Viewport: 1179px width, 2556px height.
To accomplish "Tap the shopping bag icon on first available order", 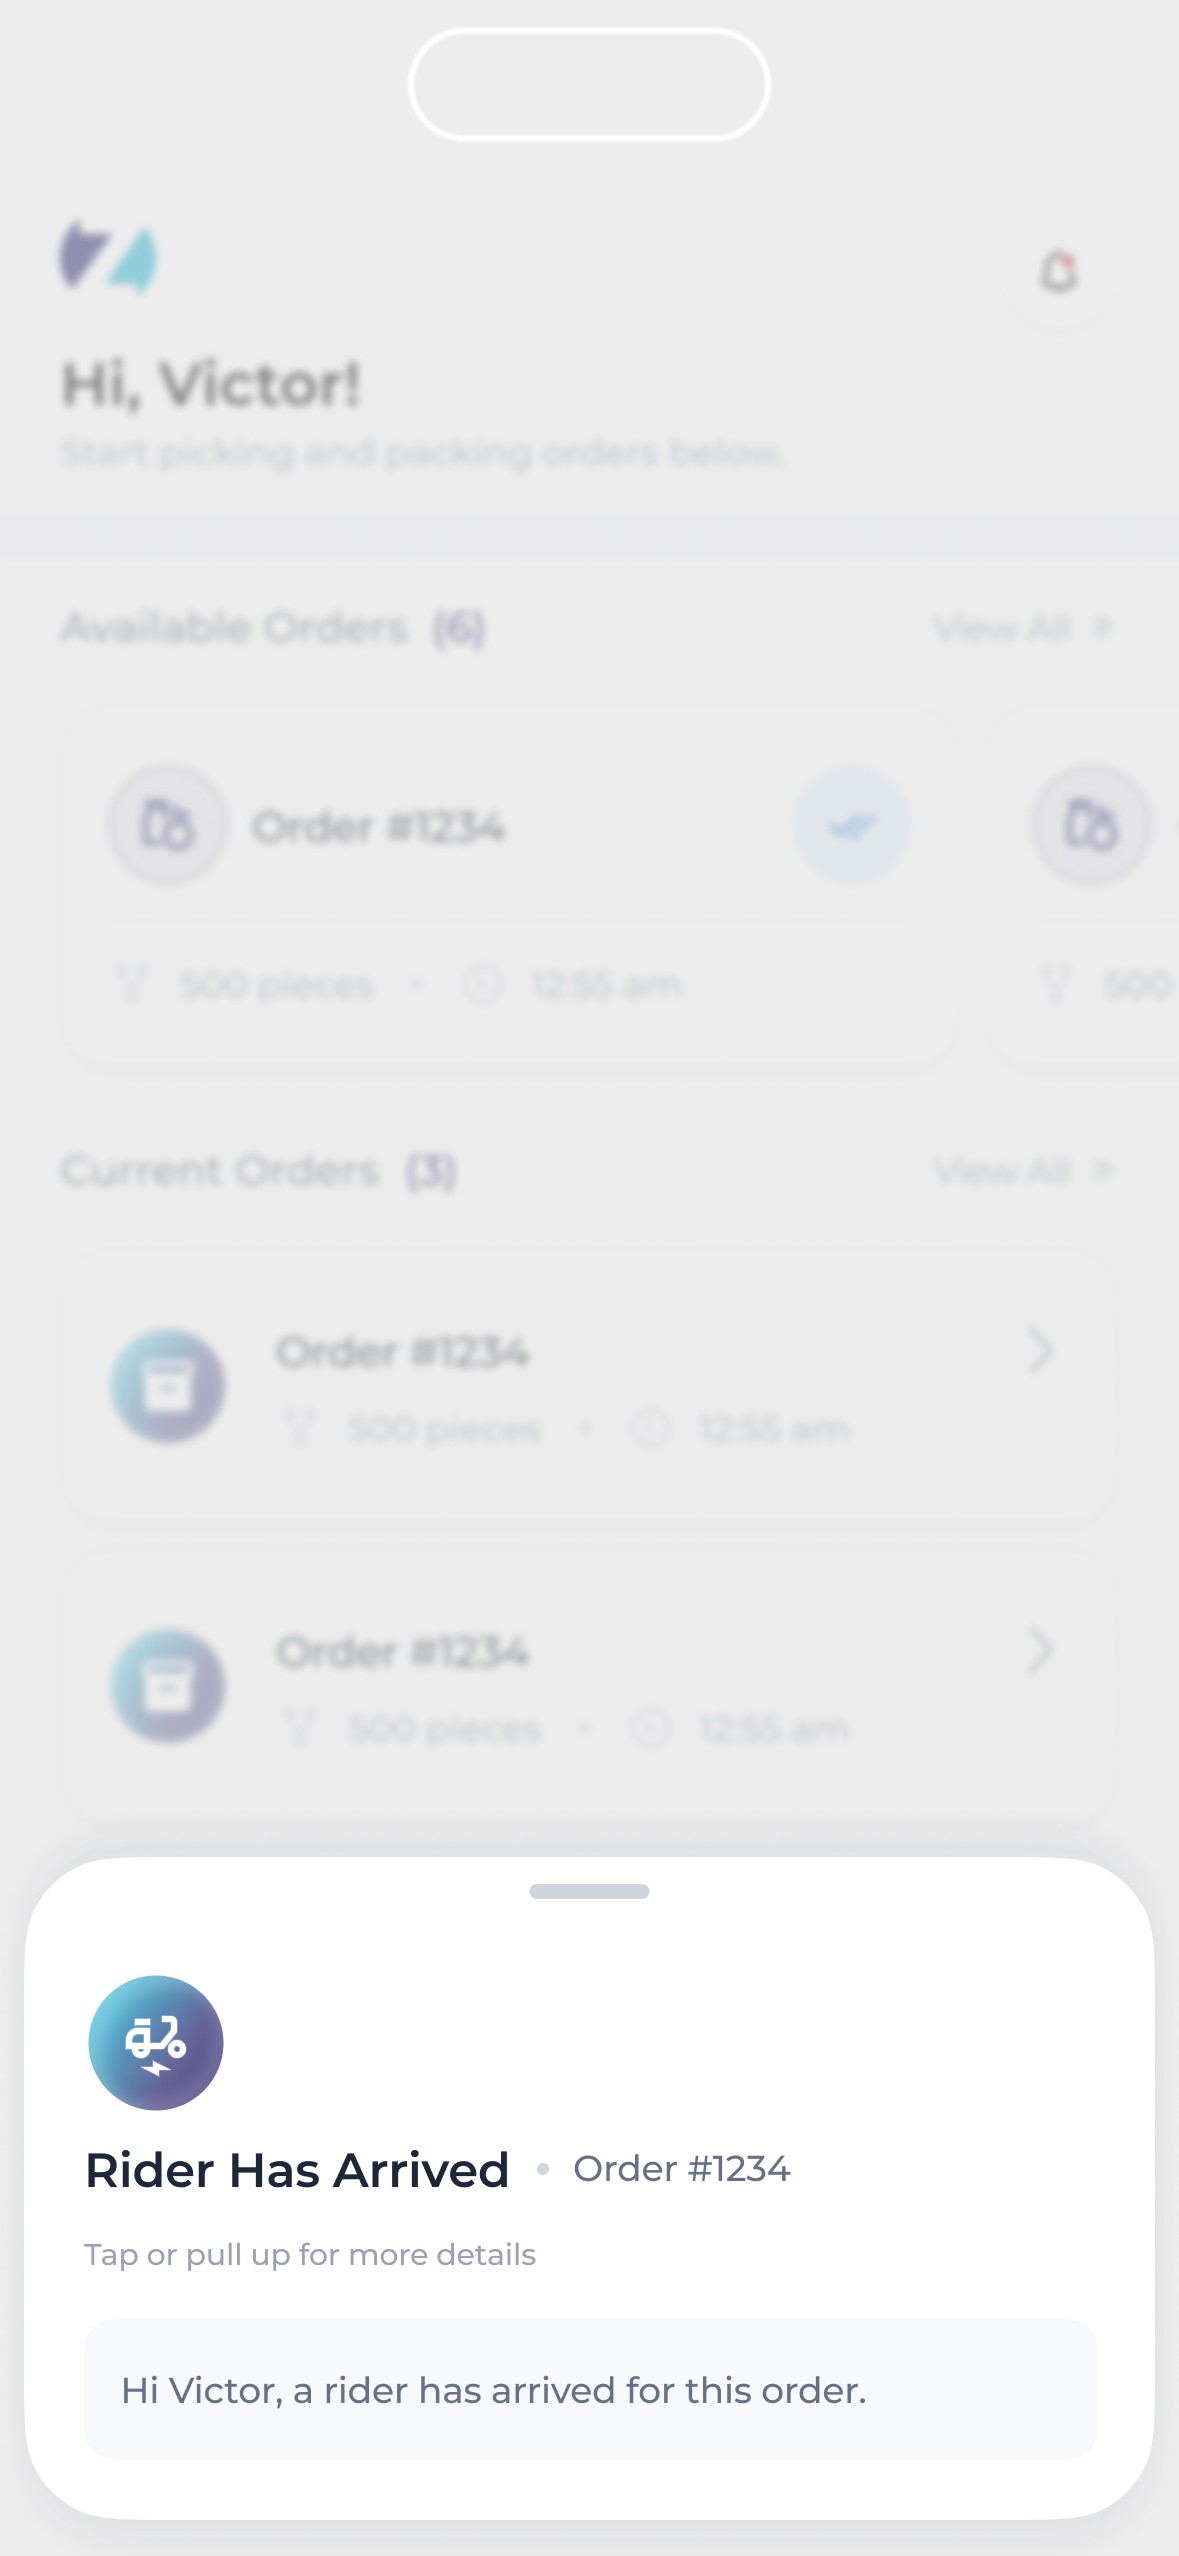I will (x=167, y=825).
